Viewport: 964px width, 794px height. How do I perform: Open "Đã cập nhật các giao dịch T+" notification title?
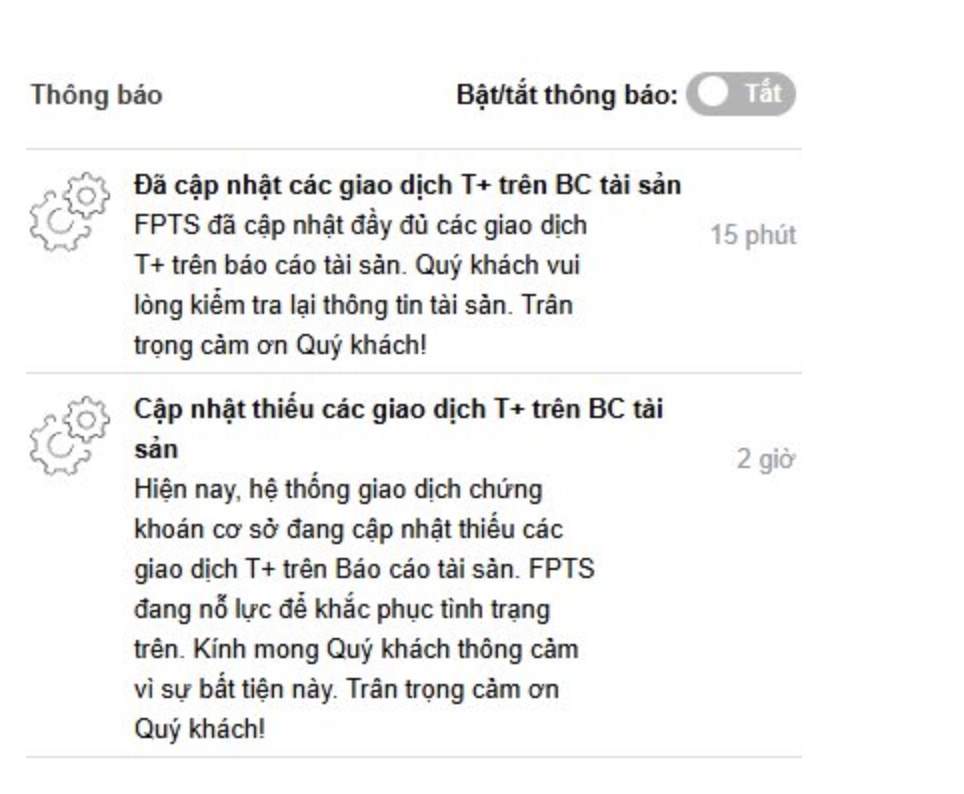click(408, 185)
